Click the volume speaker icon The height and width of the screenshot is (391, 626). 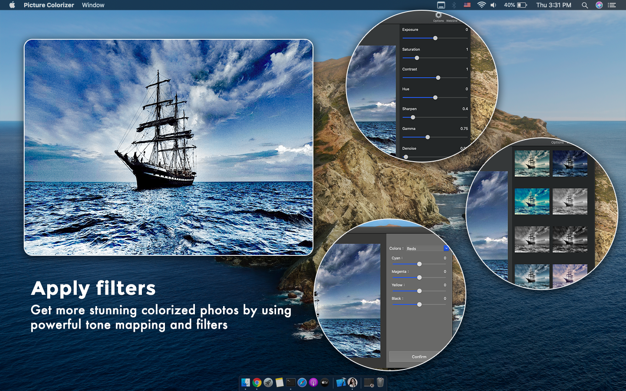coord(493,5)
